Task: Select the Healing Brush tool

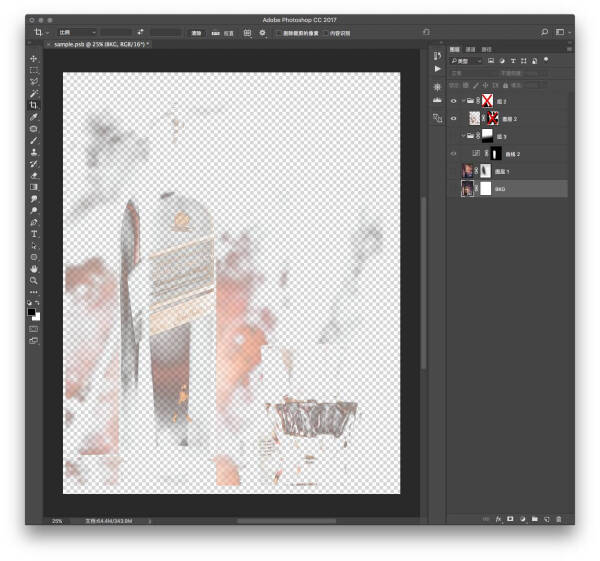Action: (34, 129)
